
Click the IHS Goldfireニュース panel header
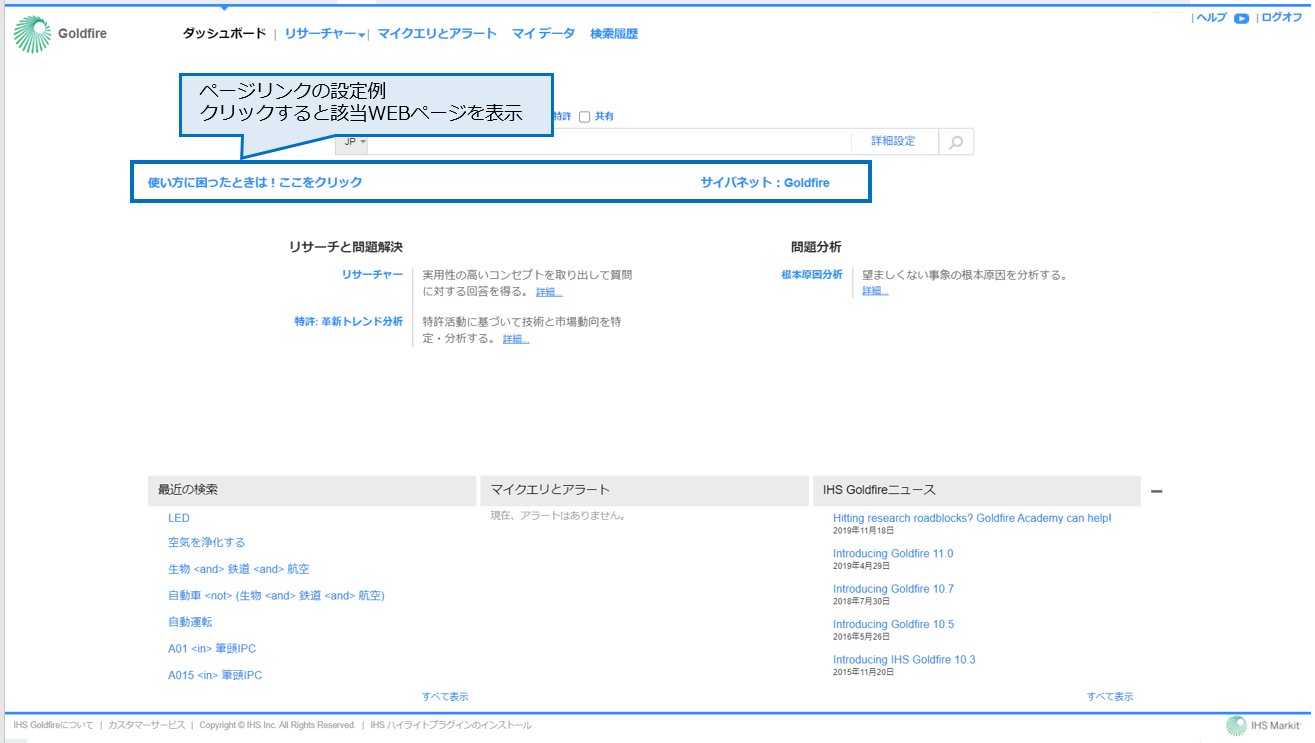click(976, 490)
